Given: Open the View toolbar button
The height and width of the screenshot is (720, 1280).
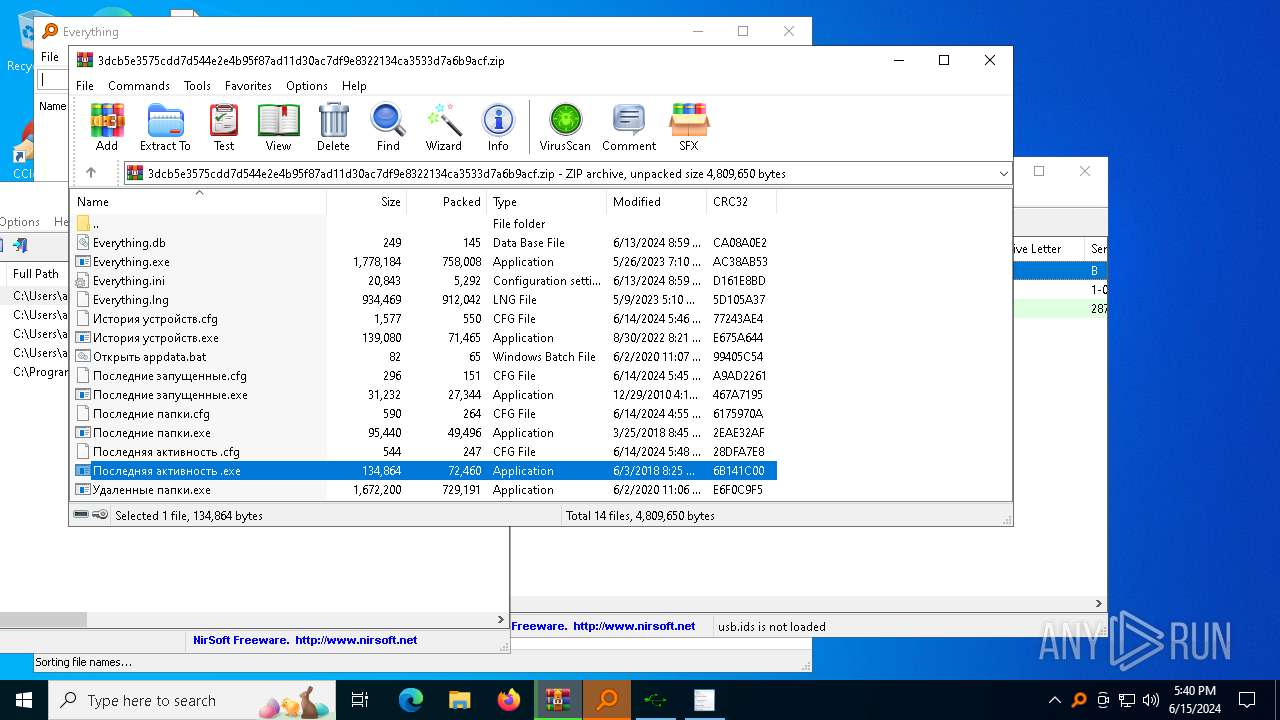Looking at the screenshot, I should (x=278, y=127).
